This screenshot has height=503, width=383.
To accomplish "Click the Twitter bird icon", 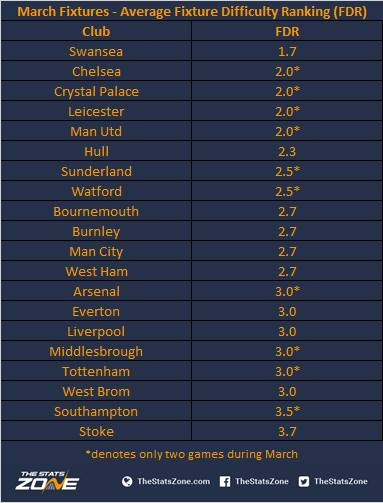I will [304, 482].
